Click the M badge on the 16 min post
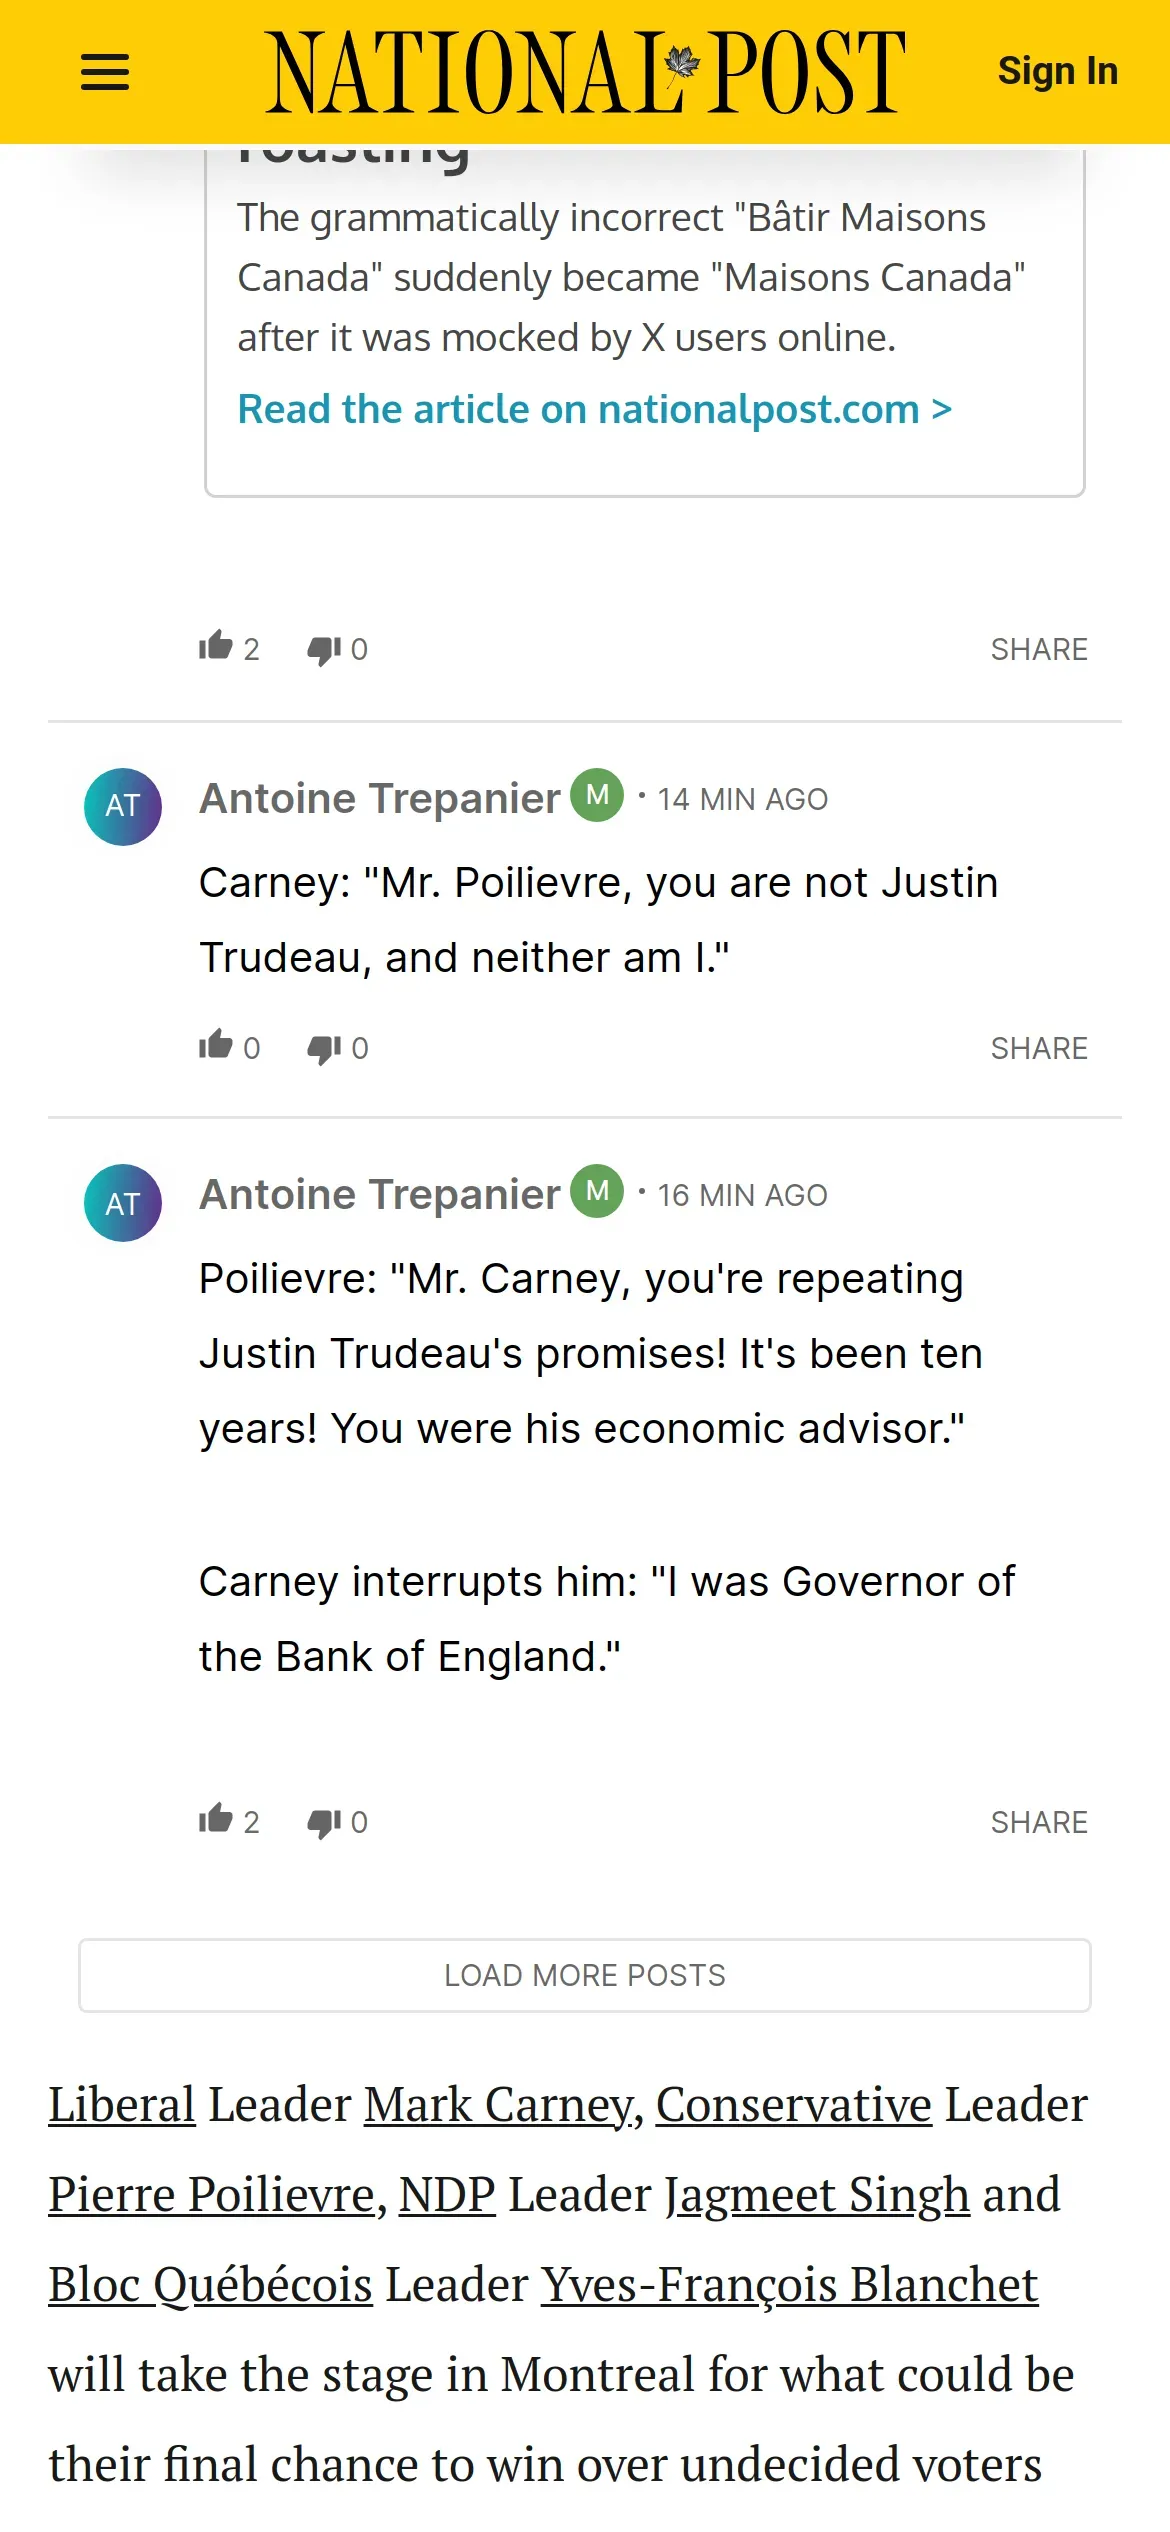 pyautogui.click(x=597, y=1191)
